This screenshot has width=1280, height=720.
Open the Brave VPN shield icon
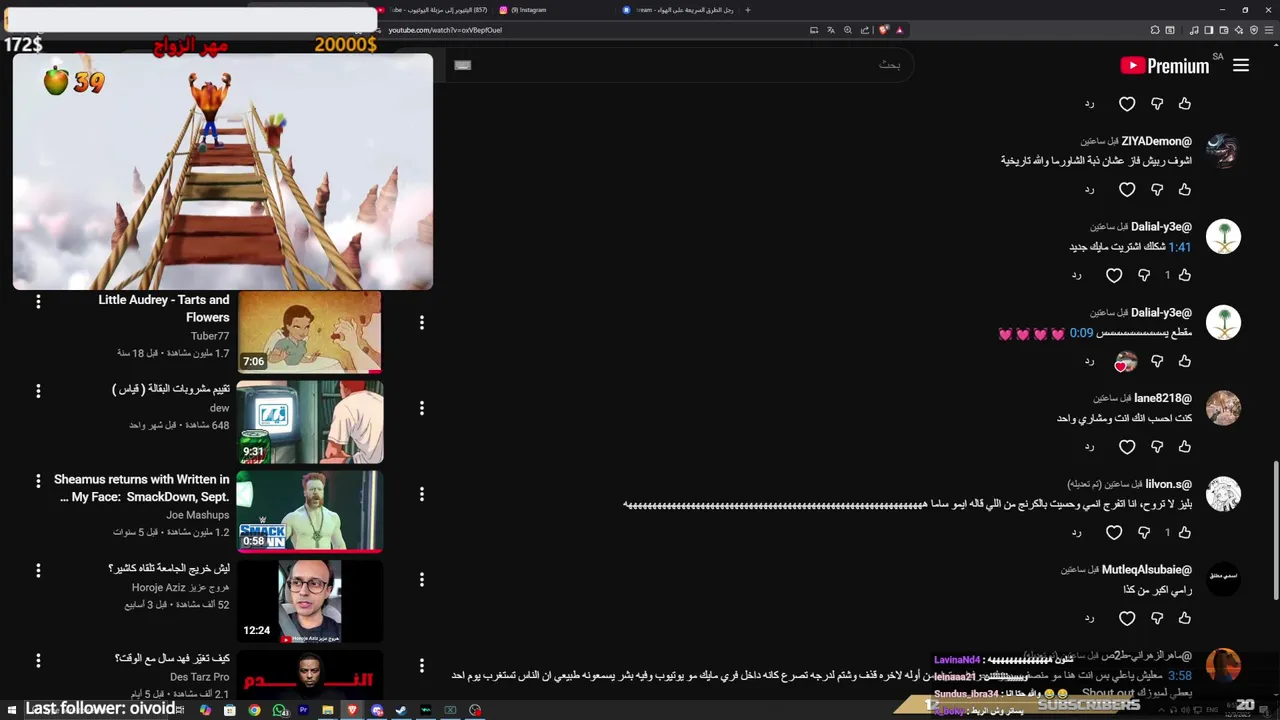[x=1254, y=30]
